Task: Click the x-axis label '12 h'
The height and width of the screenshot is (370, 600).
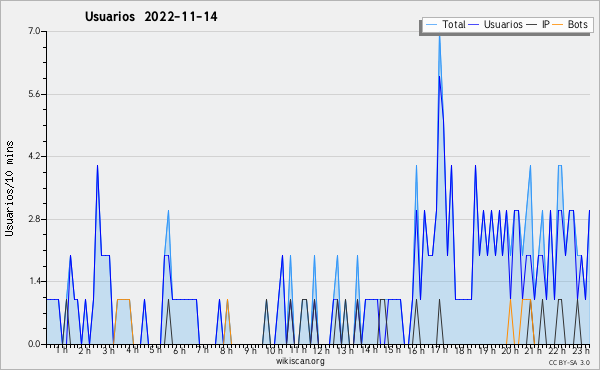Action: click(x=321, y=350)
